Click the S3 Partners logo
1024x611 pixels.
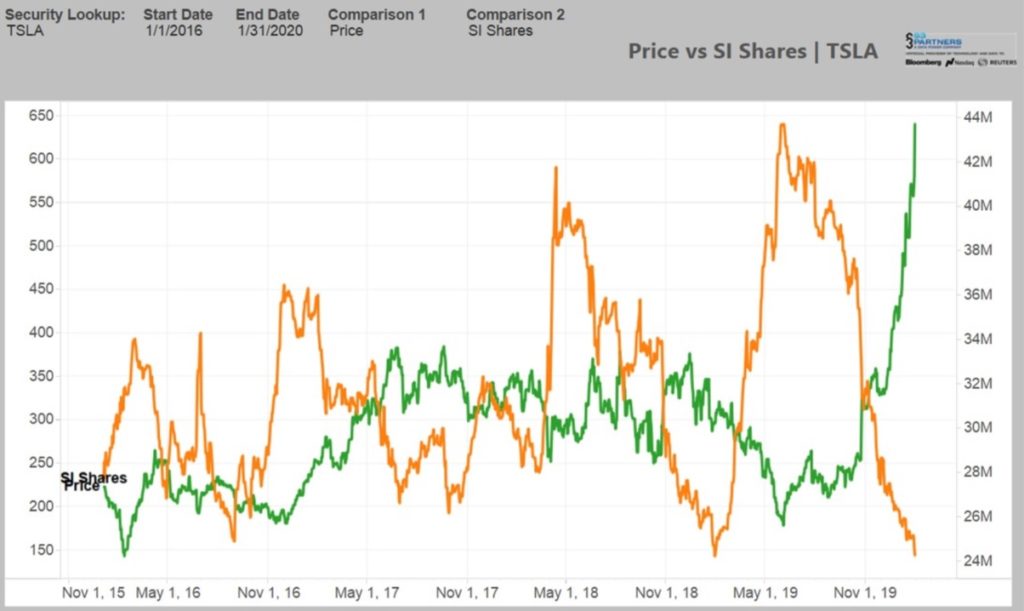point(933,42)
